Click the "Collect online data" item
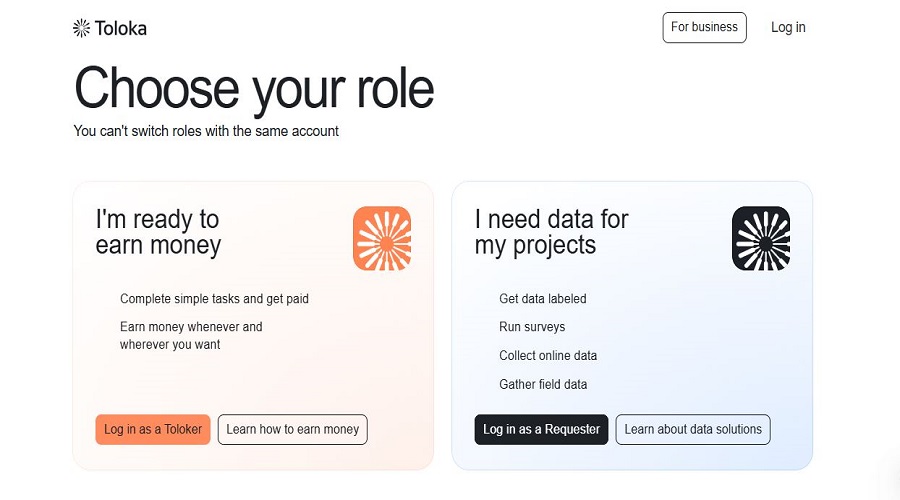900x500 pixels. 548,355
